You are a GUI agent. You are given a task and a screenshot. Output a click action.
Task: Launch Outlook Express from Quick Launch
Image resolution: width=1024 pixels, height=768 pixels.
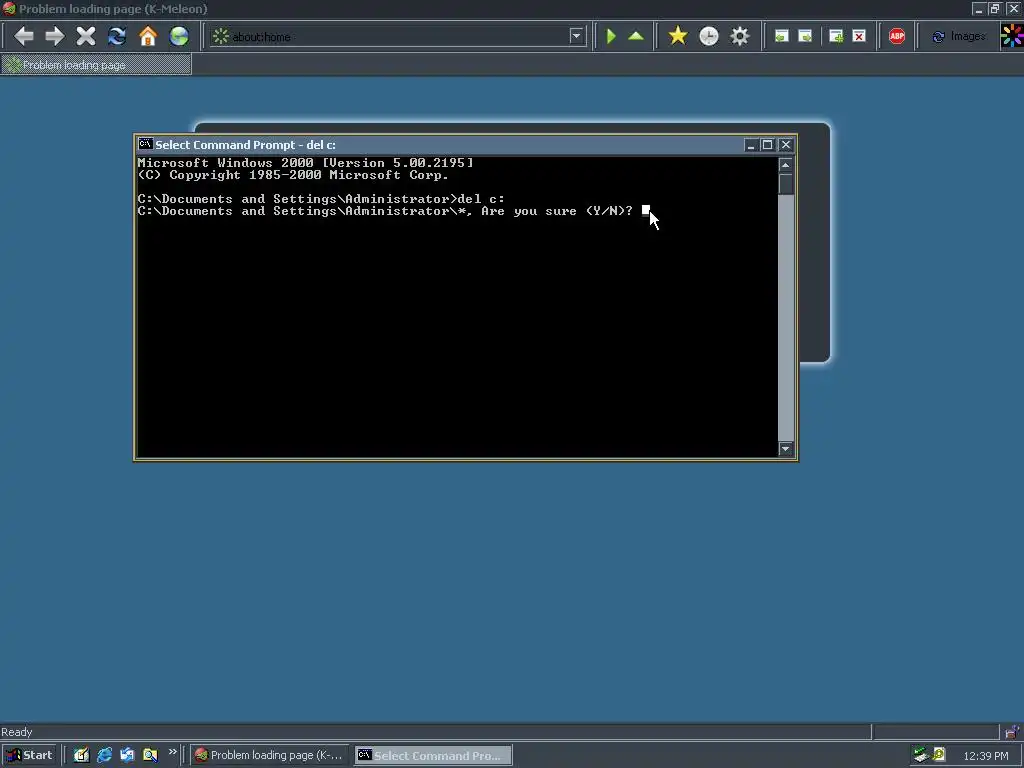point(127,755)
